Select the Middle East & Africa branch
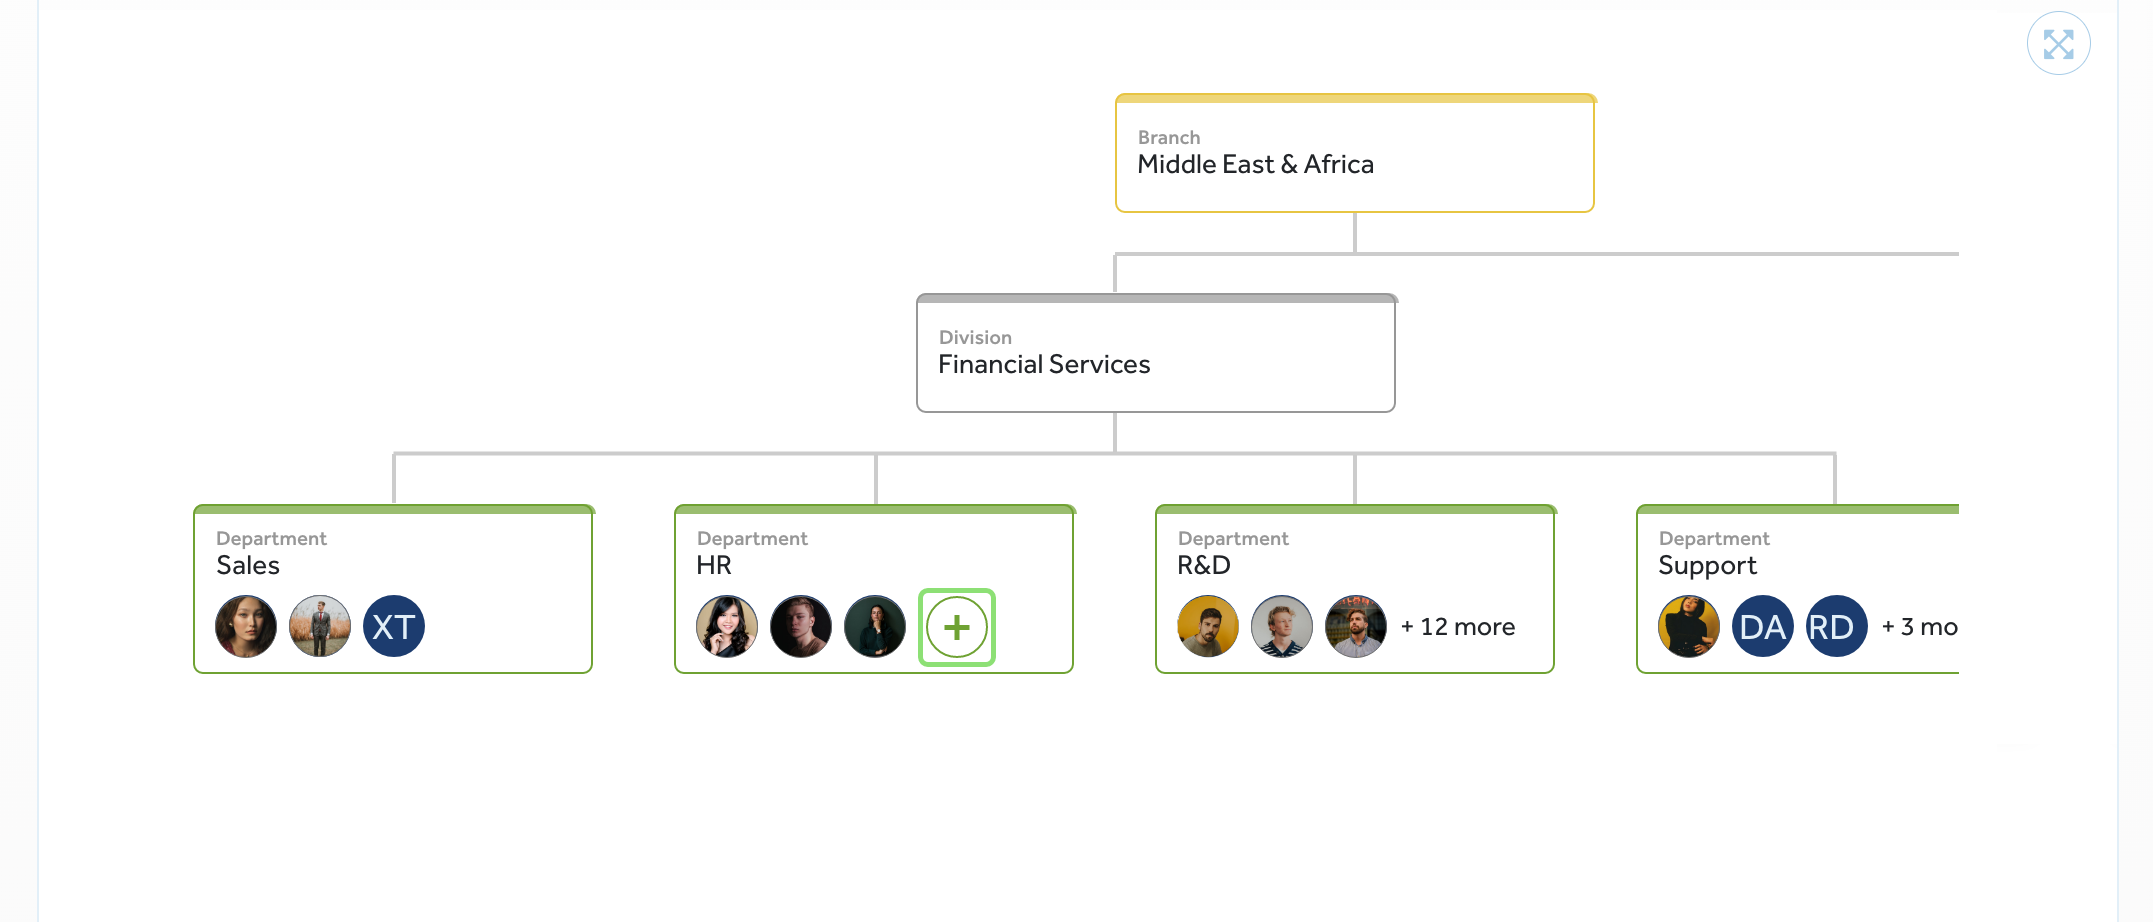Image resolution: width=2153 pixels, height=922 pixels. point(1355,153)
